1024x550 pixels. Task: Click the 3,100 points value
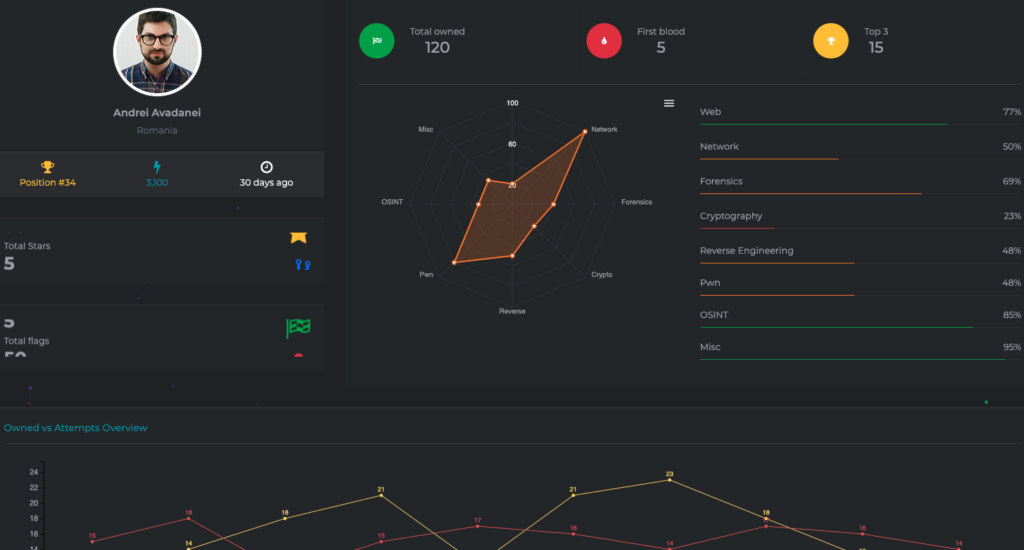(x=157, y=182)
